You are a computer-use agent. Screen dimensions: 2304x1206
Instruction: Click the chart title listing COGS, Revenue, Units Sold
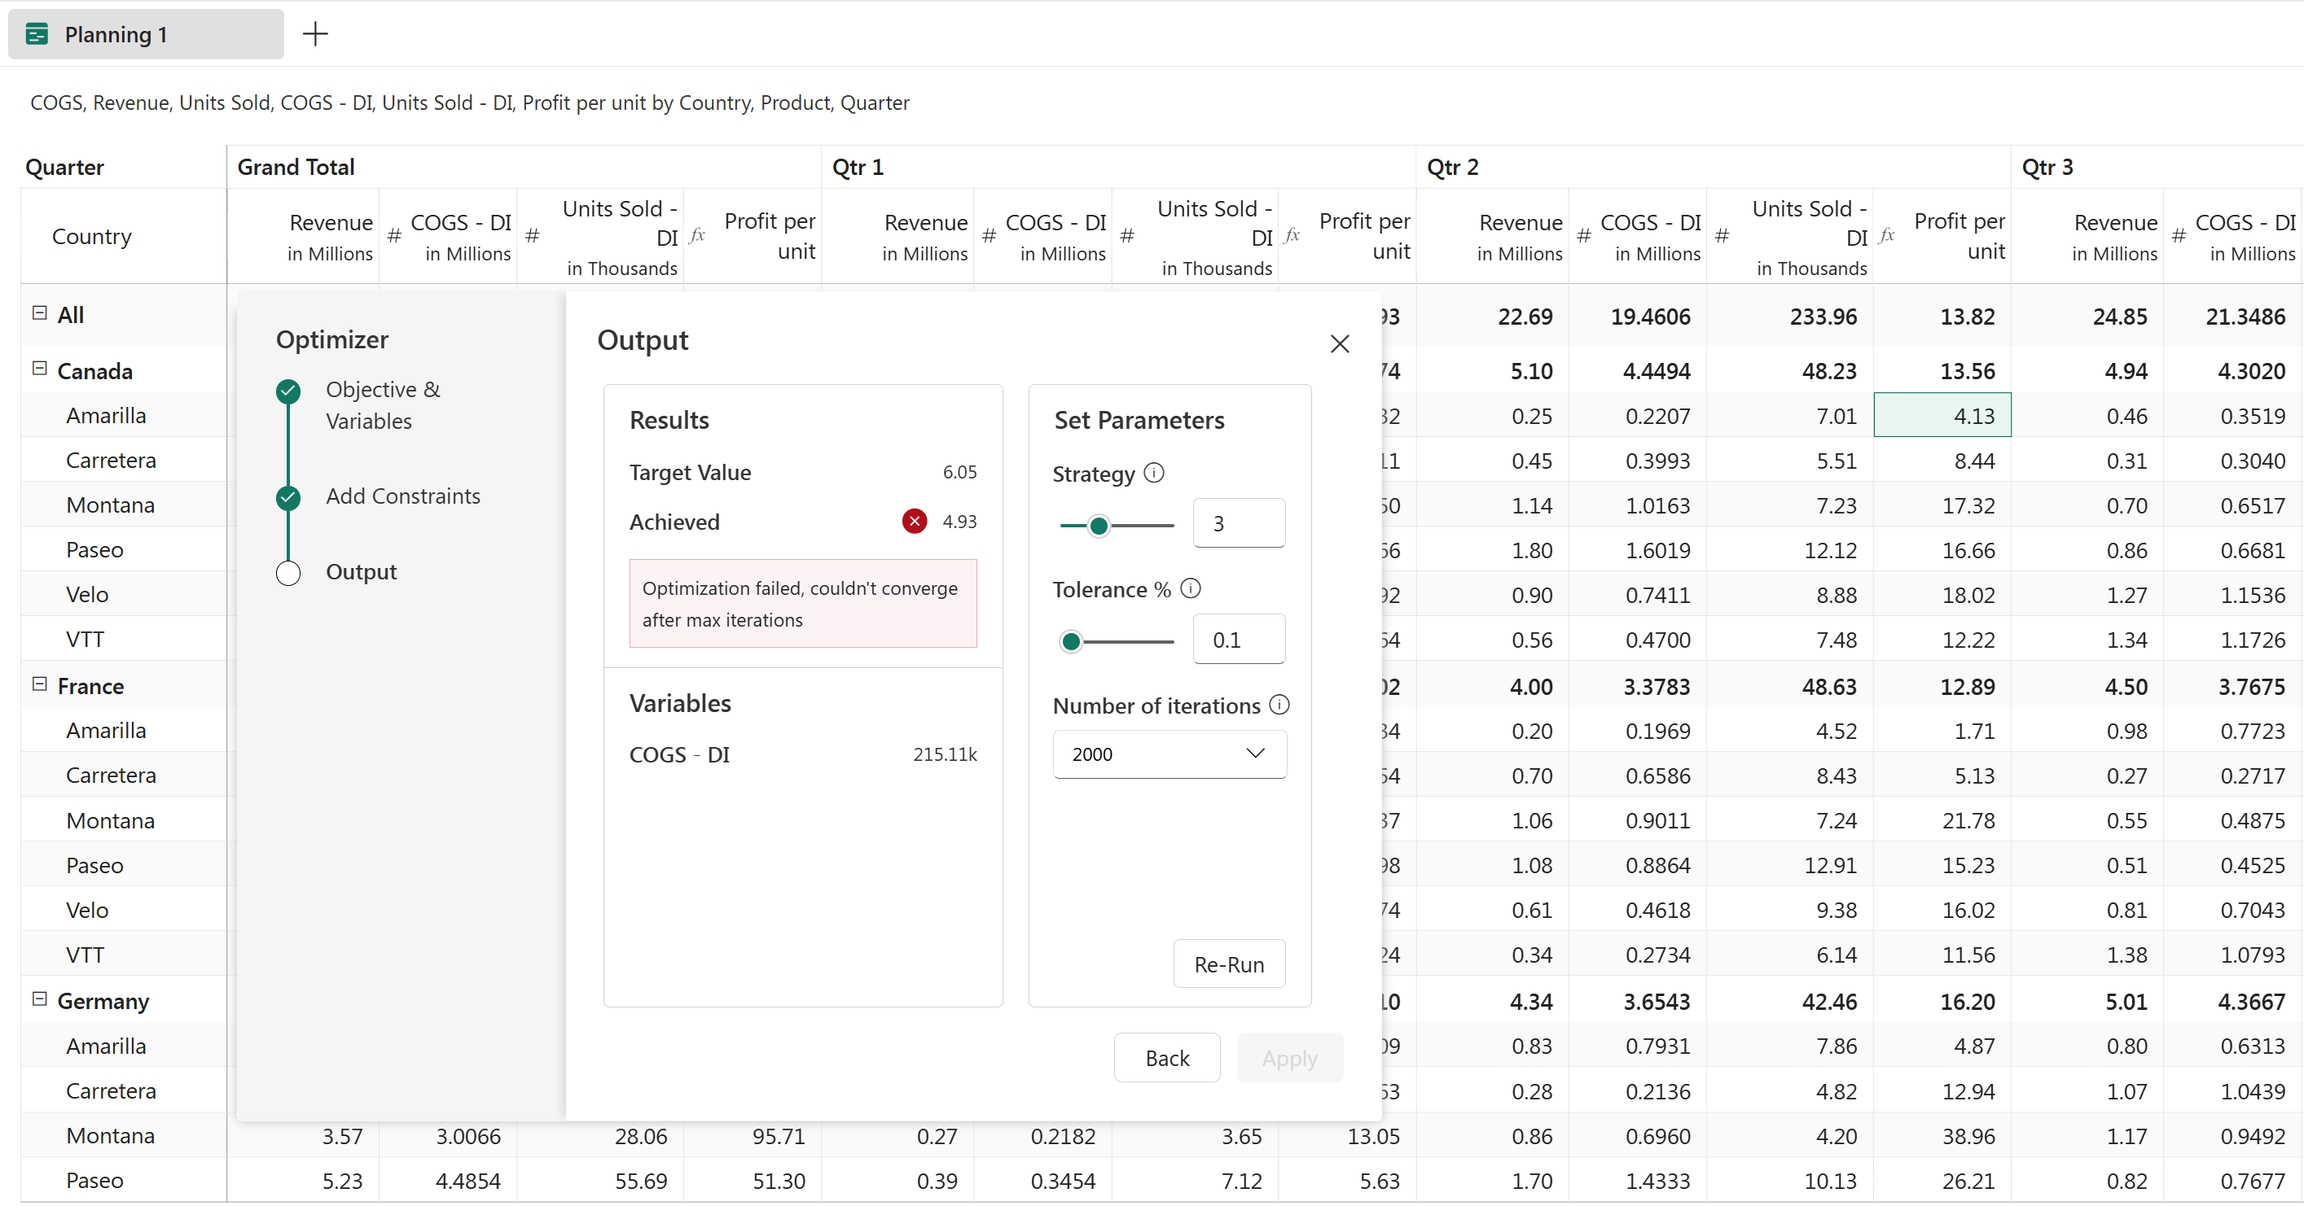coord(470,103)
